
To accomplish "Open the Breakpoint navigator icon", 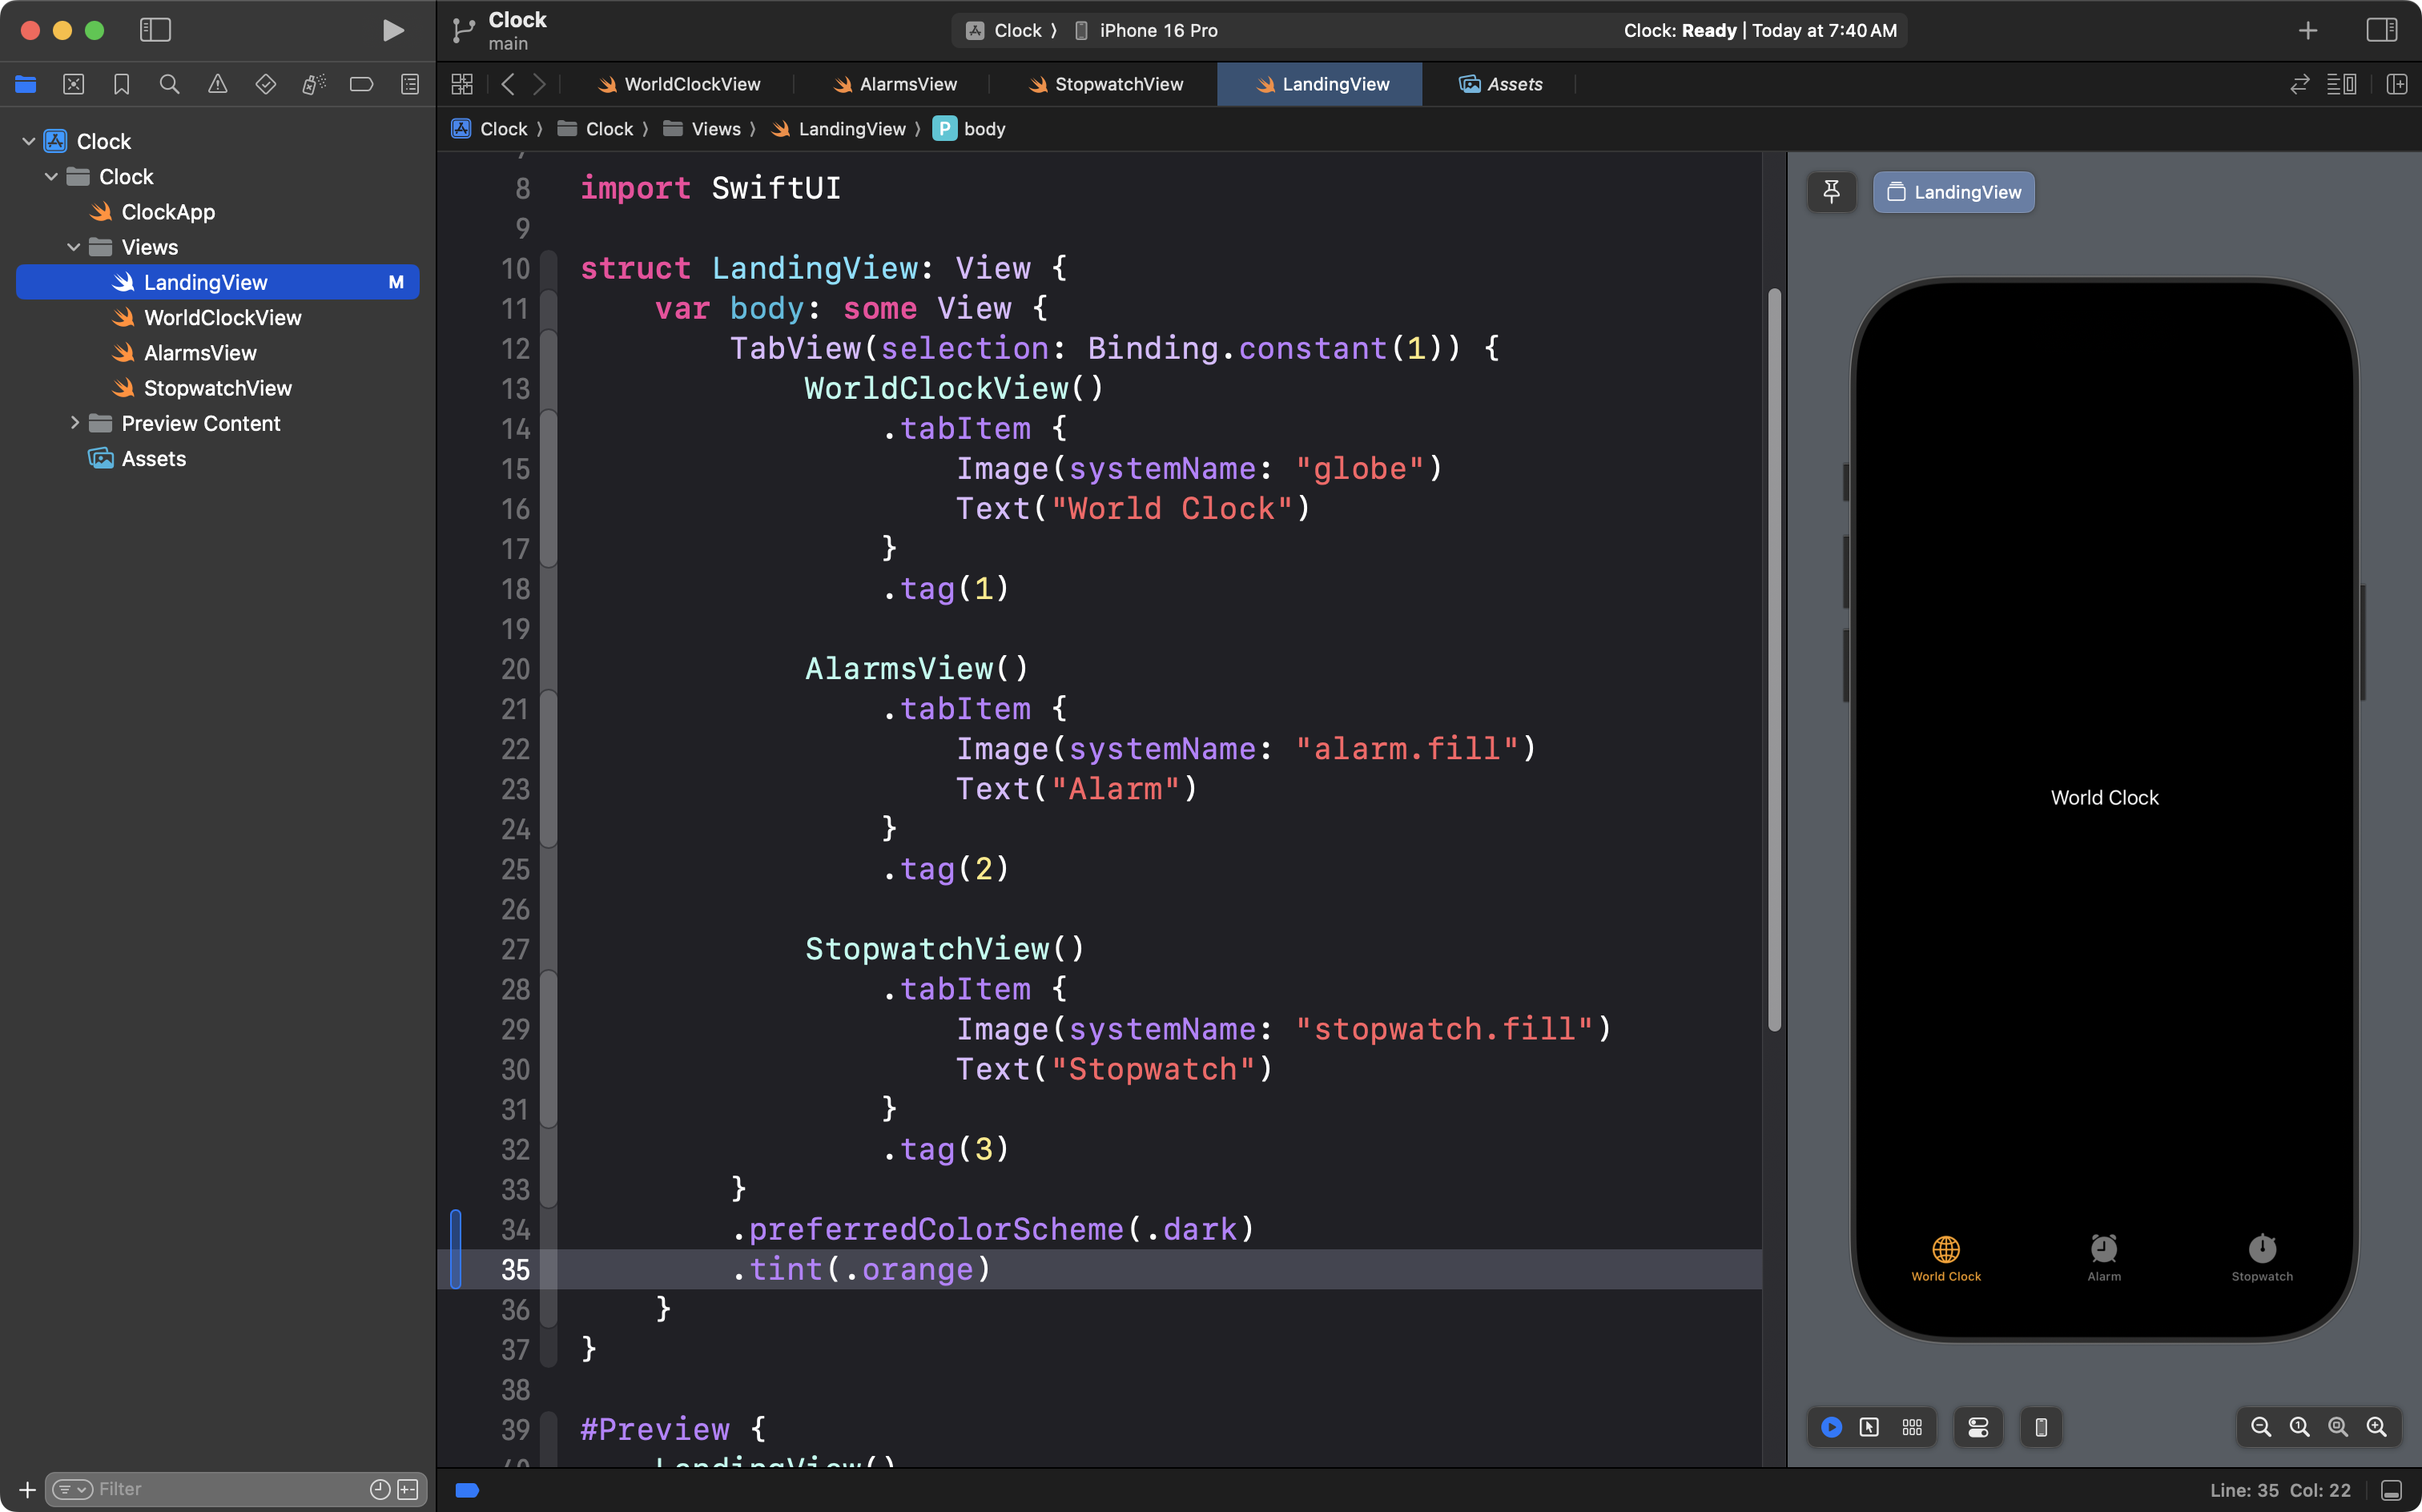I will 361,84.
